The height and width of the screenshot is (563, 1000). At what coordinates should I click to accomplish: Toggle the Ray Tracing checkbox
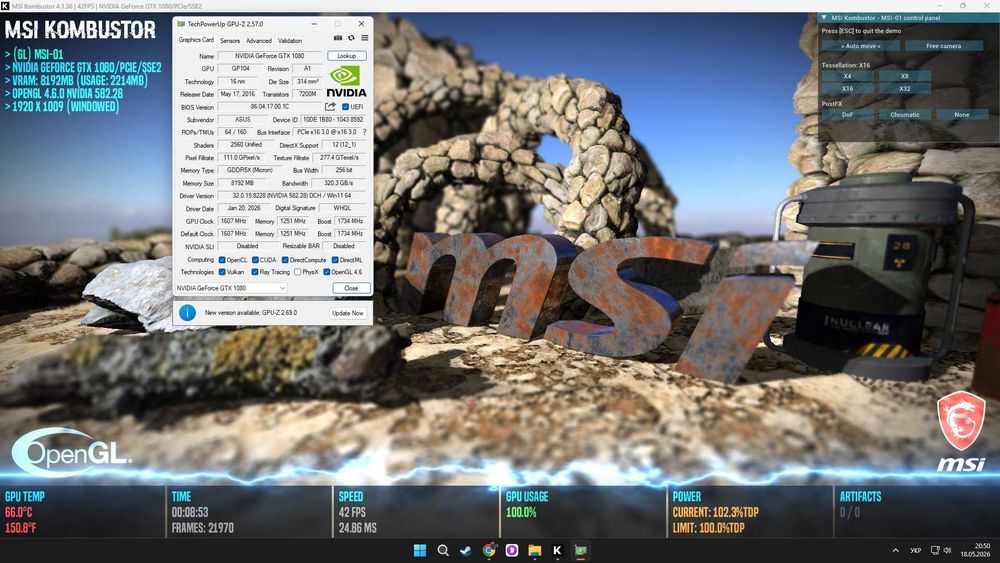click(255, 272)
